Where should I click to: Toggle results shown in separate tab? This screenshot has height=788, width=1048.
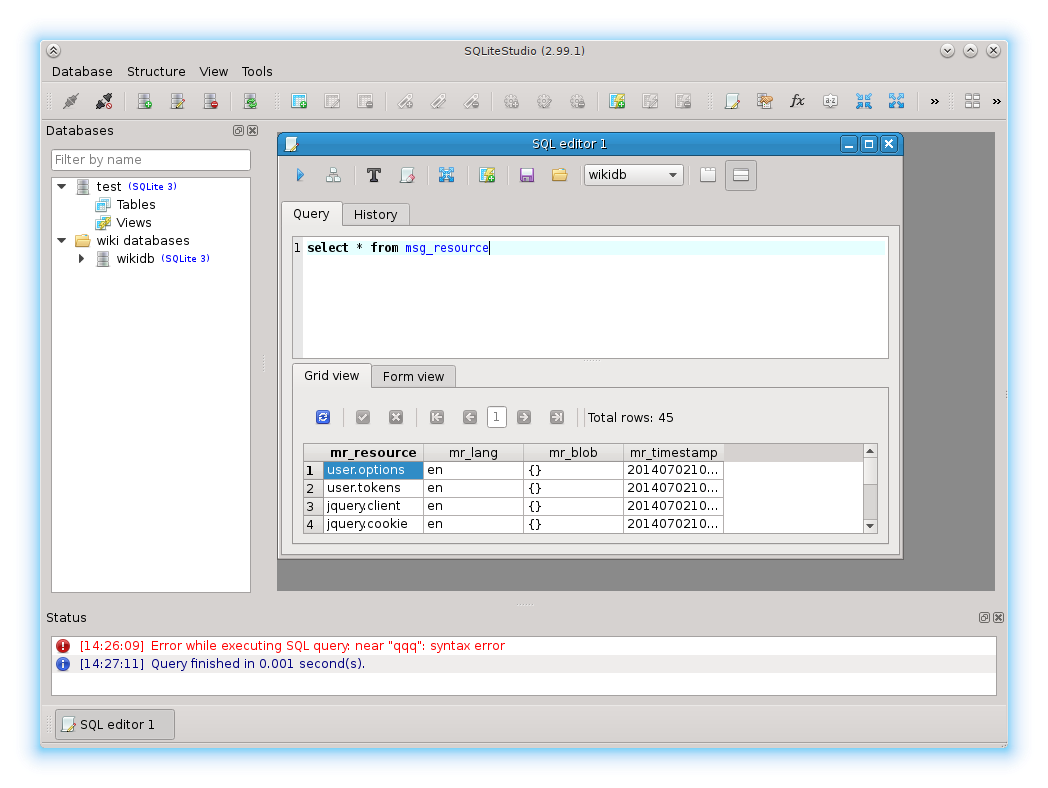click(x=708, y=175)
